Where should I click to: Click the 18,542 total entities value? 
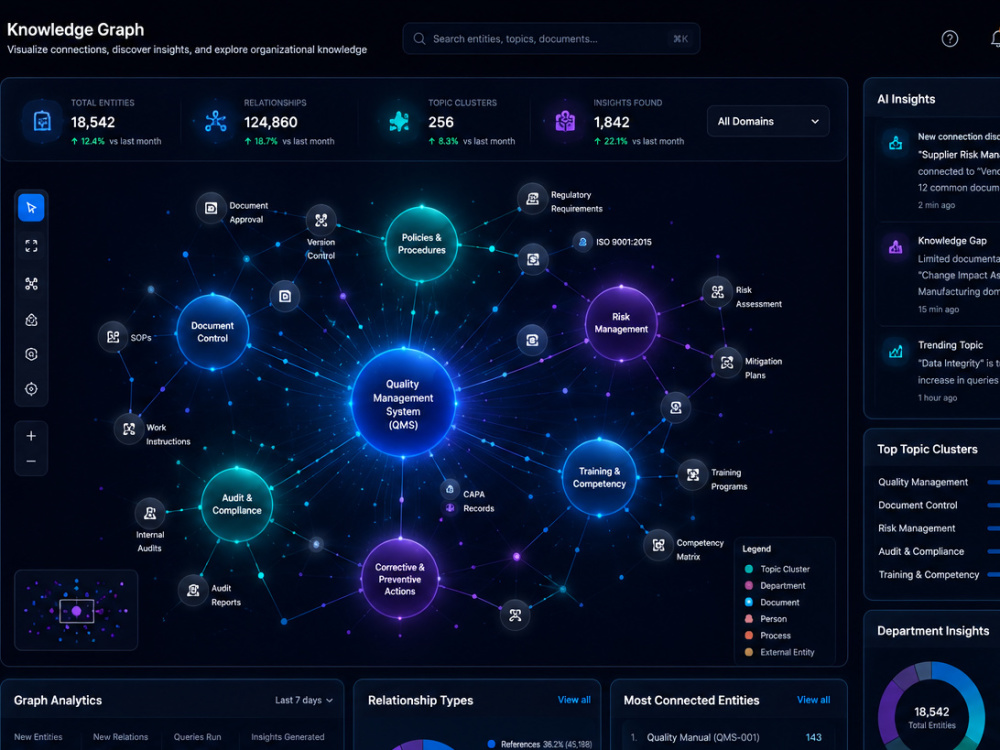(x=93, y=122)
